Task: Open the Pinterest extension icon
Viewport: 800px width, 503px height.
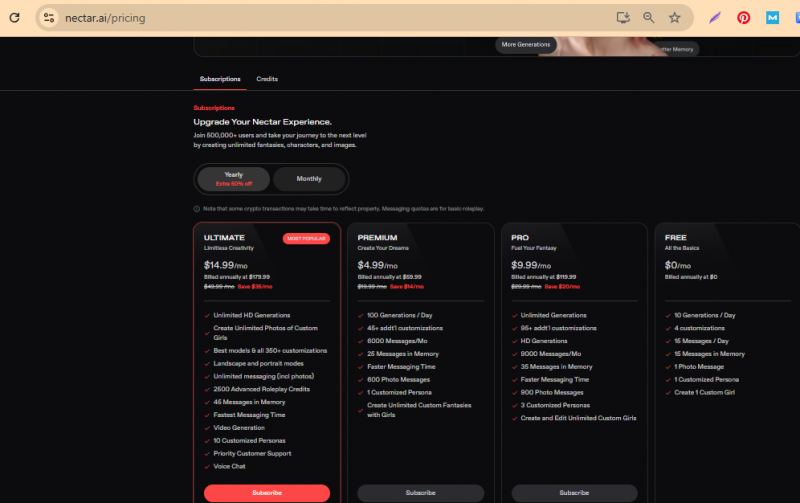Action: pos(743,18)
